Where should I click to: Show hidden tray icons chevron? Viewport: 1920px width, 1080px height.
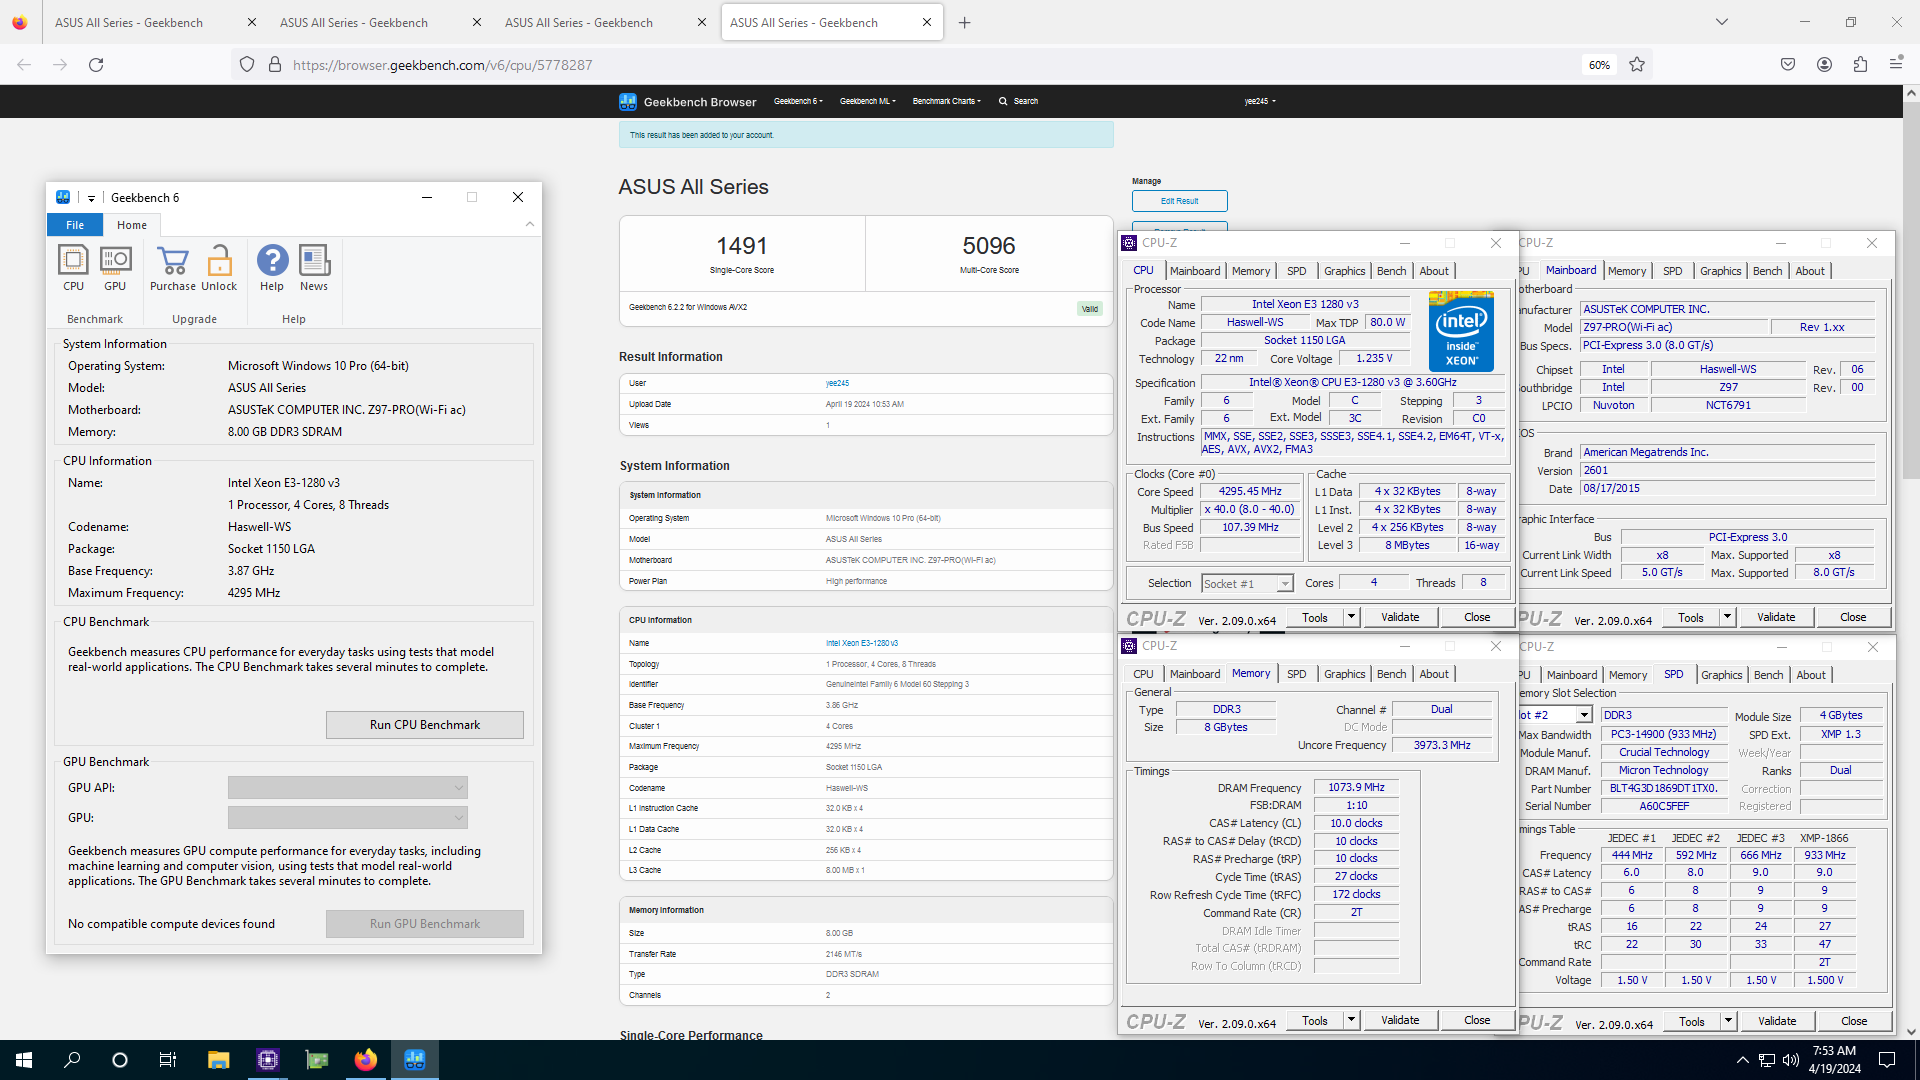pyautogui.click(x=1742, y=1060)
